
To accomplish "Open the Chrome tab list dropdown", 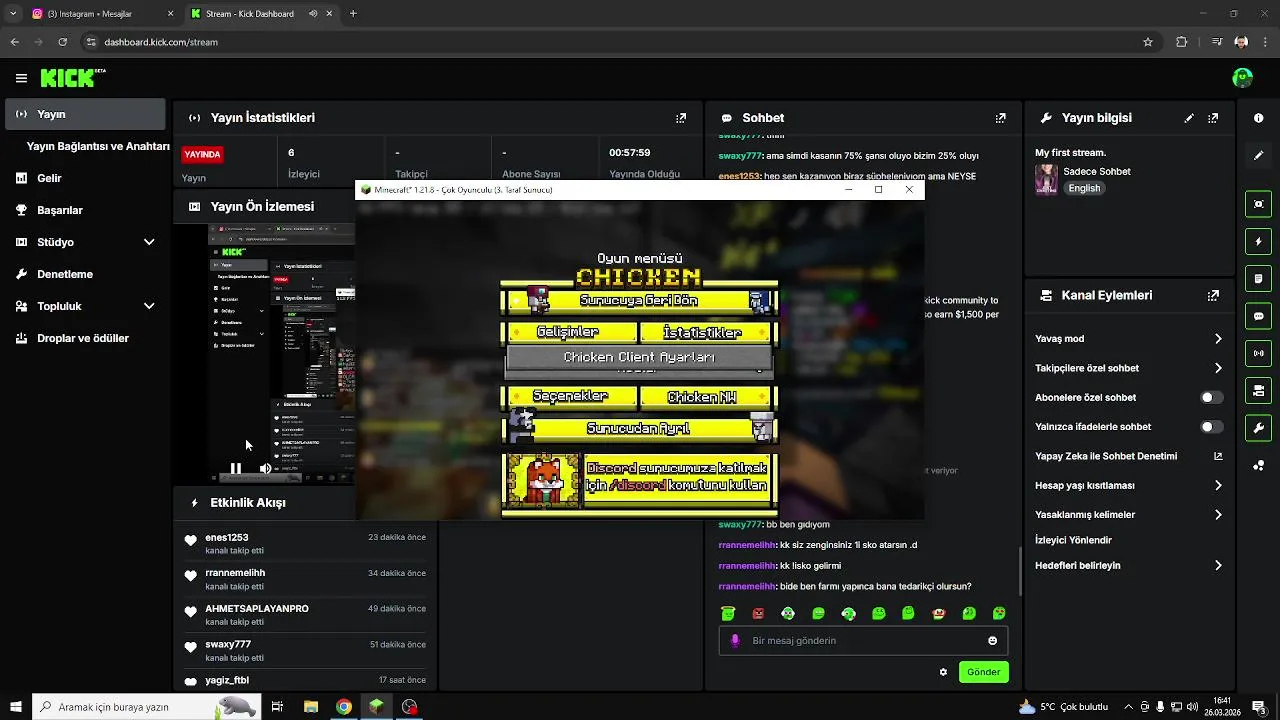I will coord(13,14).
